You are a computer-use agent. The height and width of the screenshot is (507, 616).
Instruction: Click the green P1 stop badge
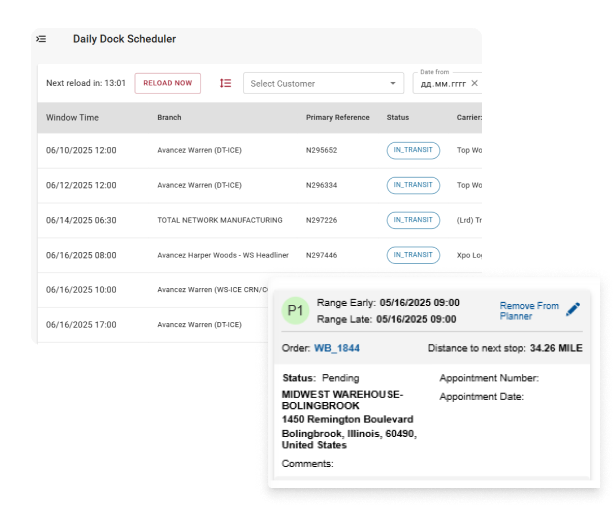(295, 310)
